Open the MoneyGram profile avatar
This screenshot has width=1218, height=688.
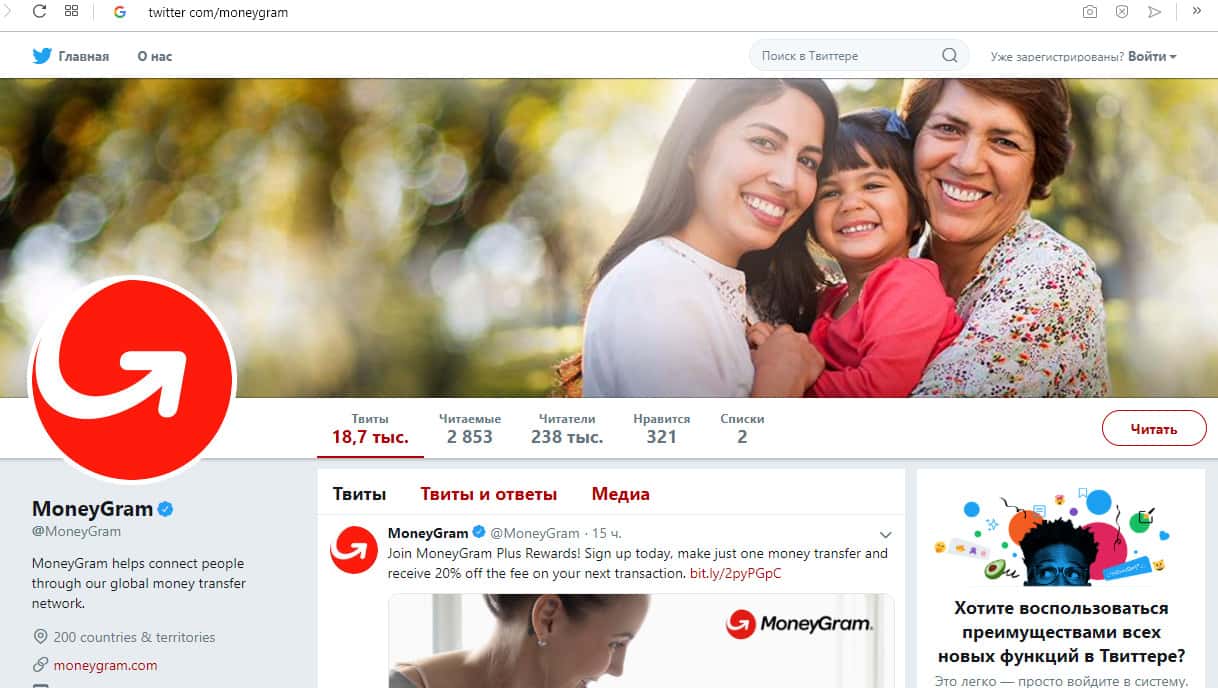point(132,378)
